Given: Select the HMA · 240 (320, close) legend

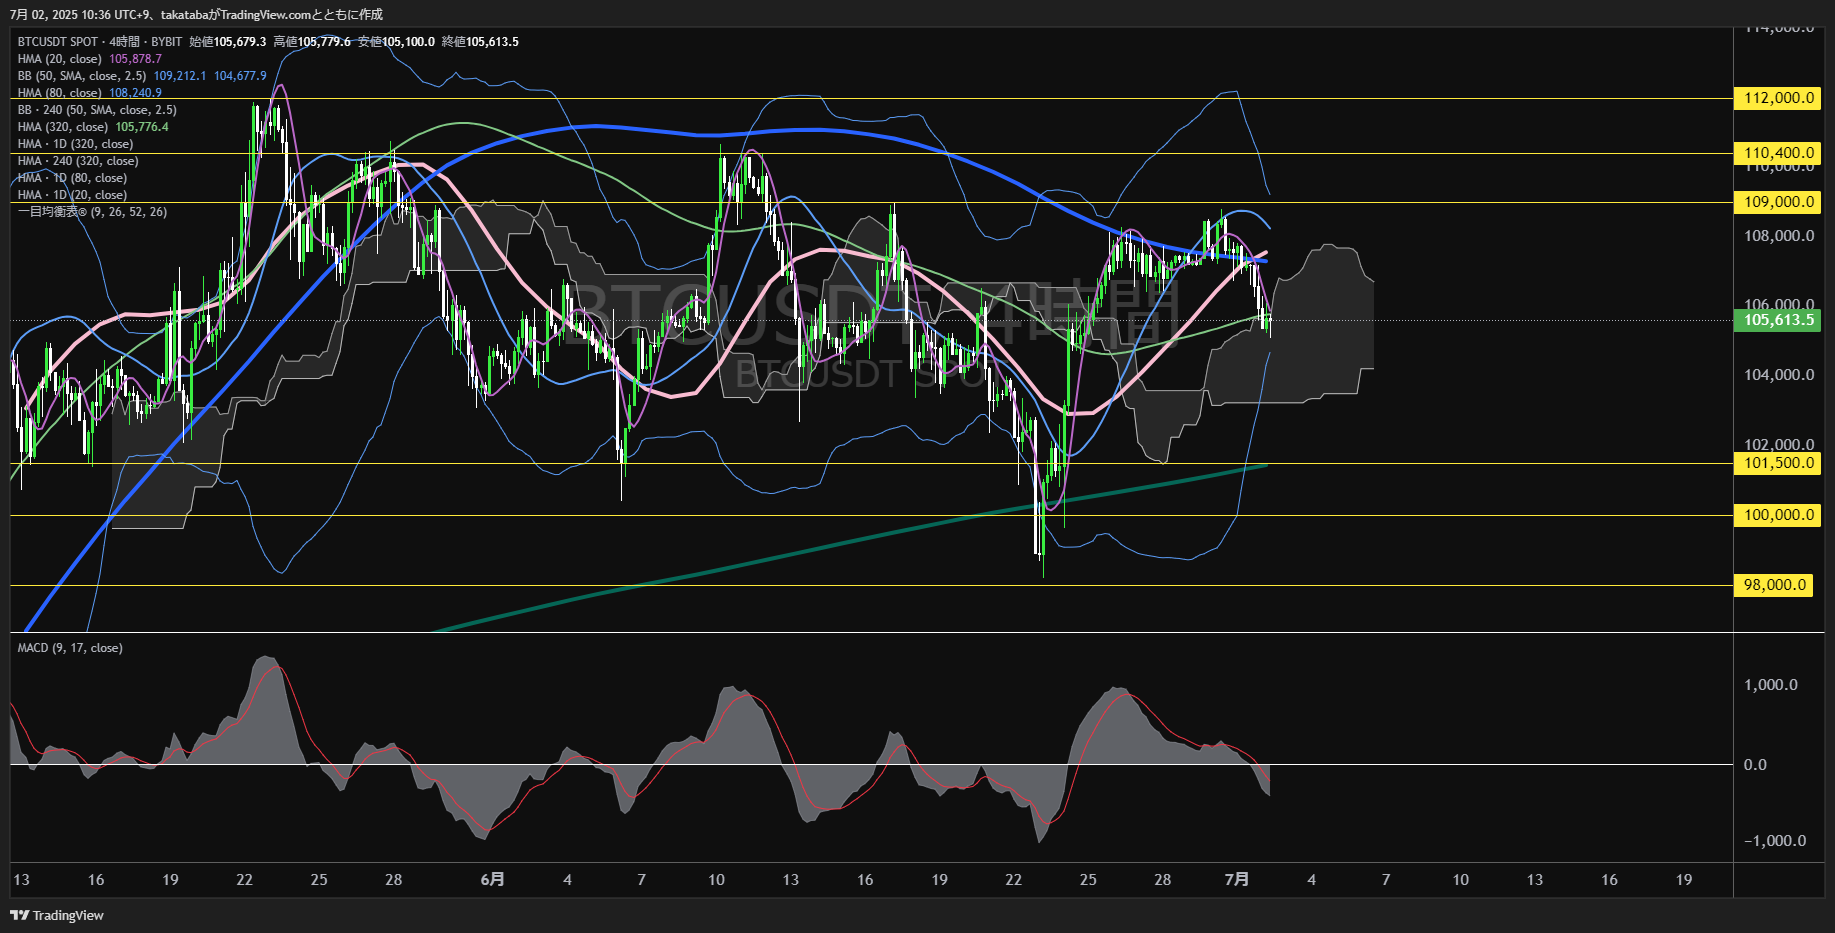Looking at the screenshot, I should point(78,161).
